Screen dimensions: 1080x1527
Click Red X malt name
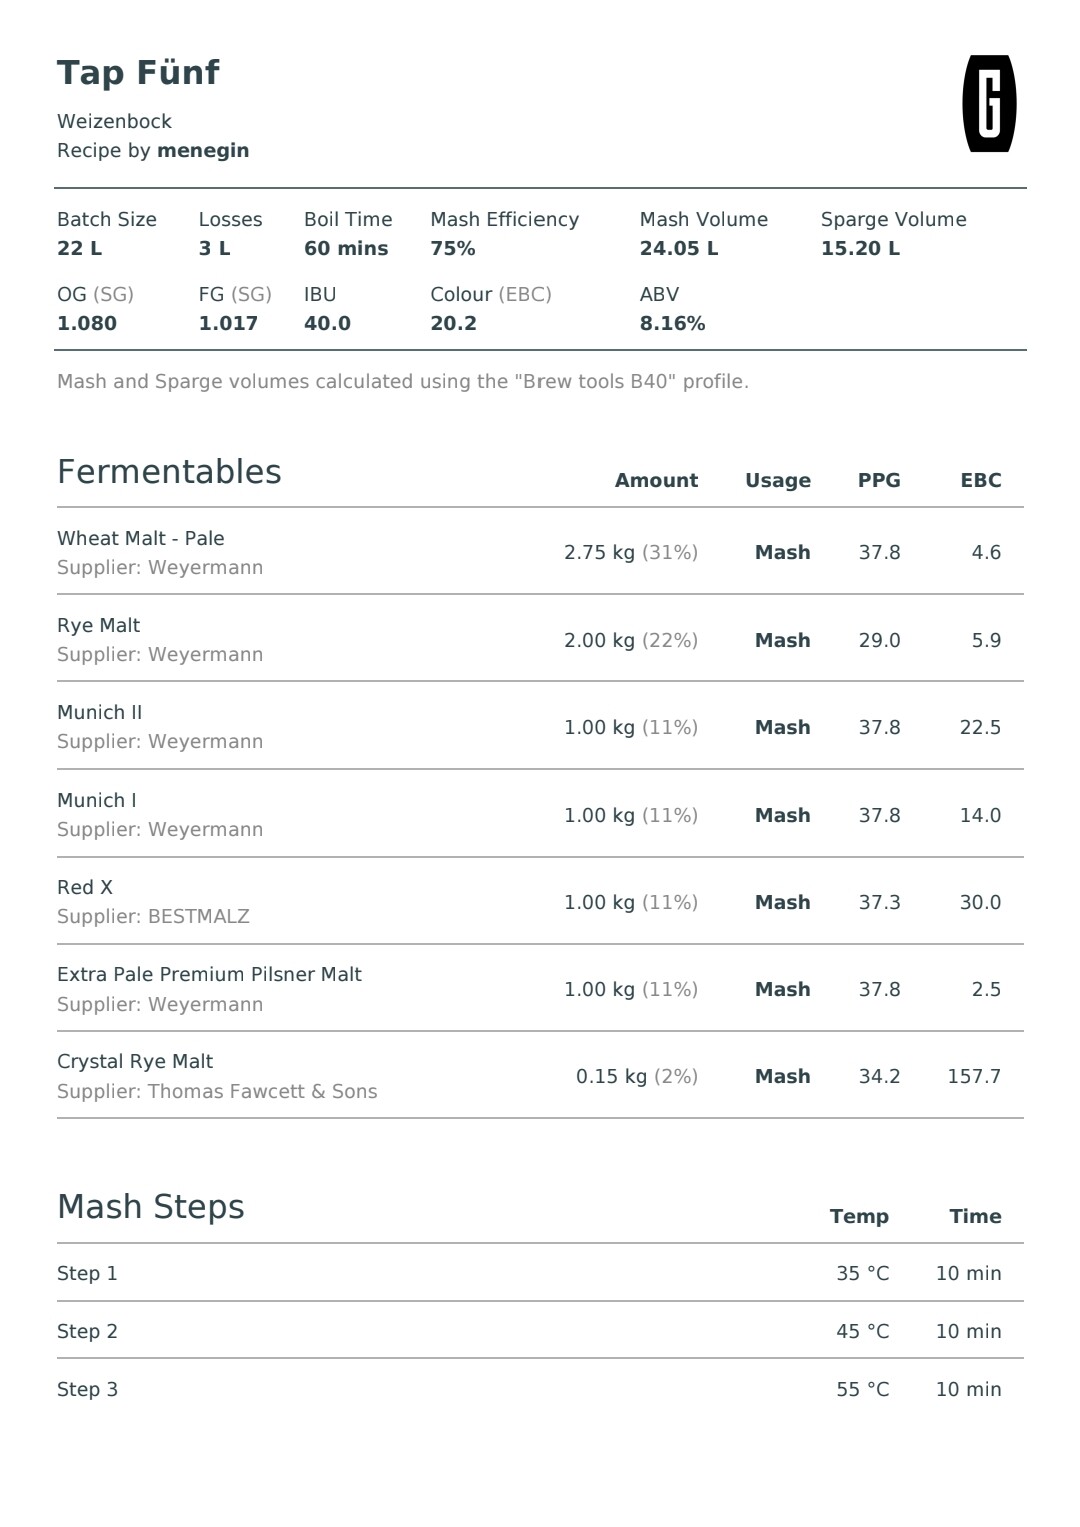point(85,887)
